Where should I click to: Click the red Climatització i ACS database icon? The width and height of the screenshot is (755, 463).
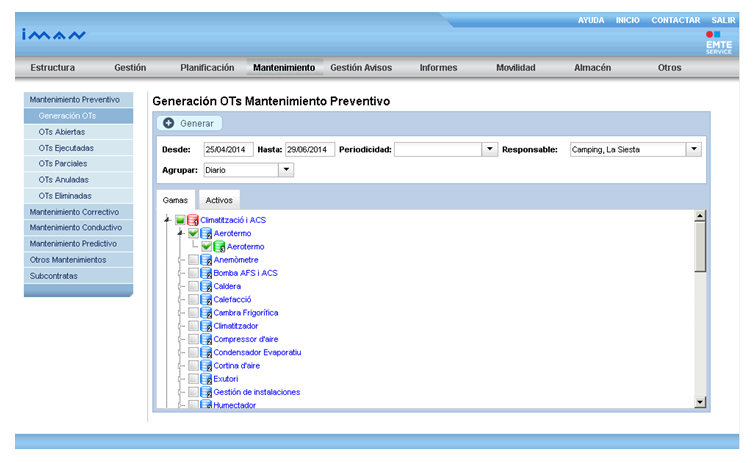(x=193, y=220)
